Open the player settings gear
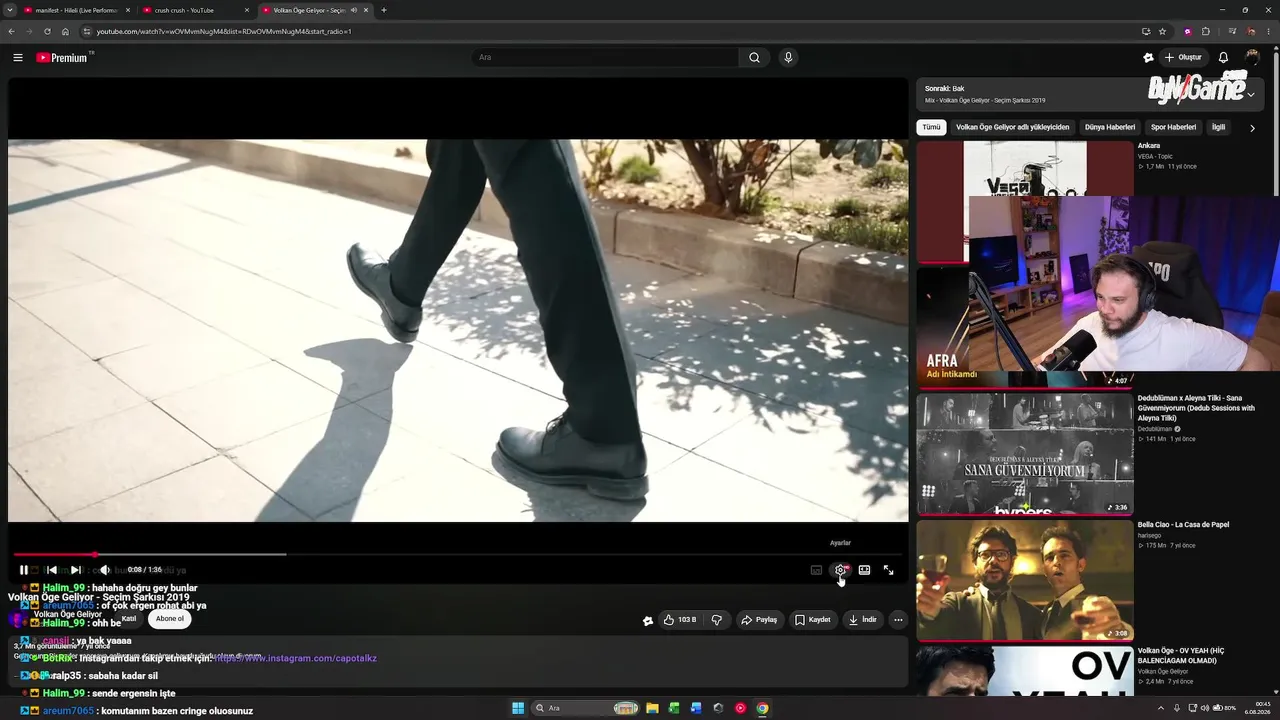 (840, 570)
